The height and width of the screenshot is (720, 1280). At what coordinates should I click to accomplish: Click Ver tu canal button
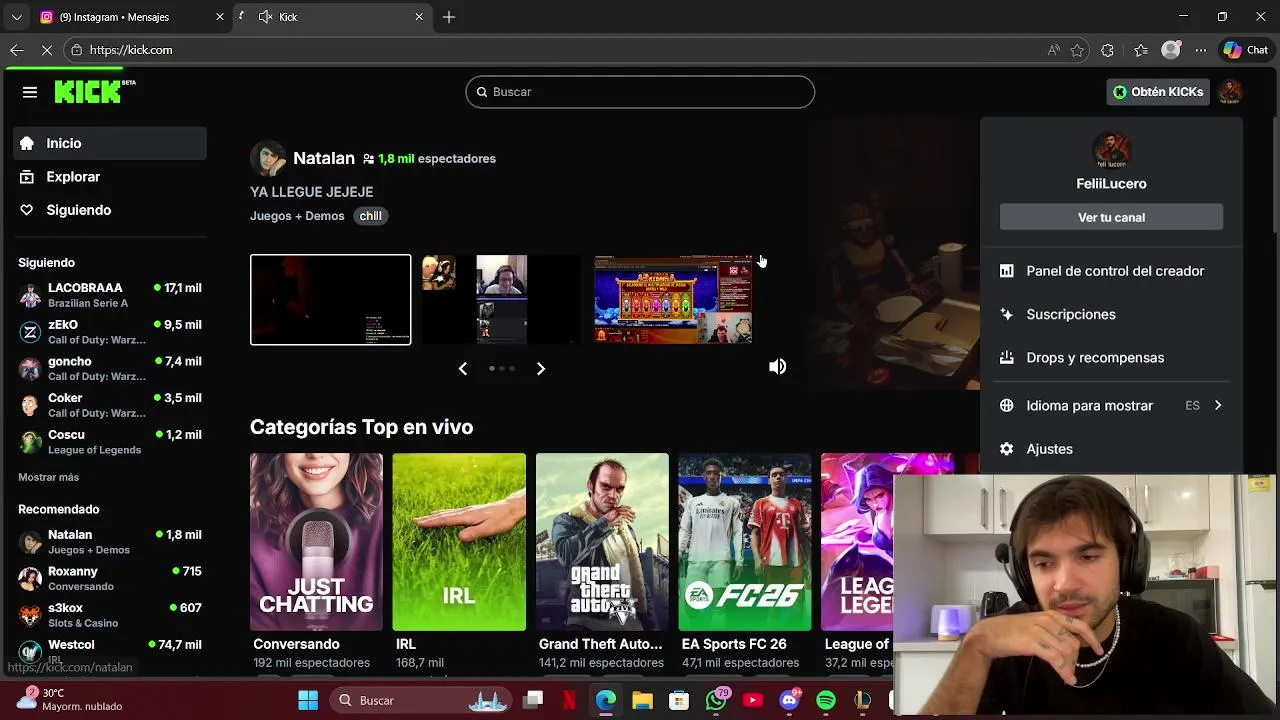(1111, 217)
